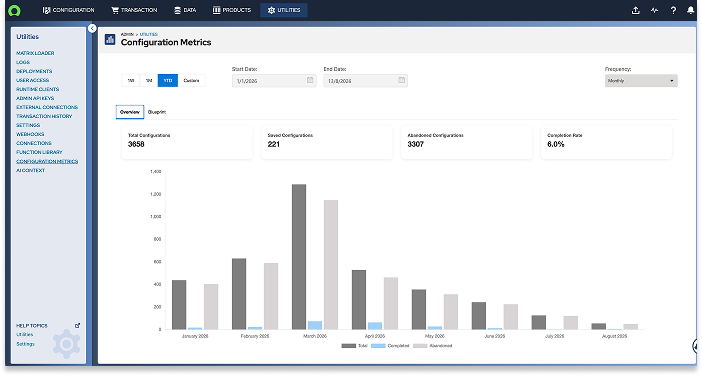Viewport: 702px width, 376px height.
Task: Toggle the Abandoned legend swatch
Action: pyautogui.click(x=420, y=346)
